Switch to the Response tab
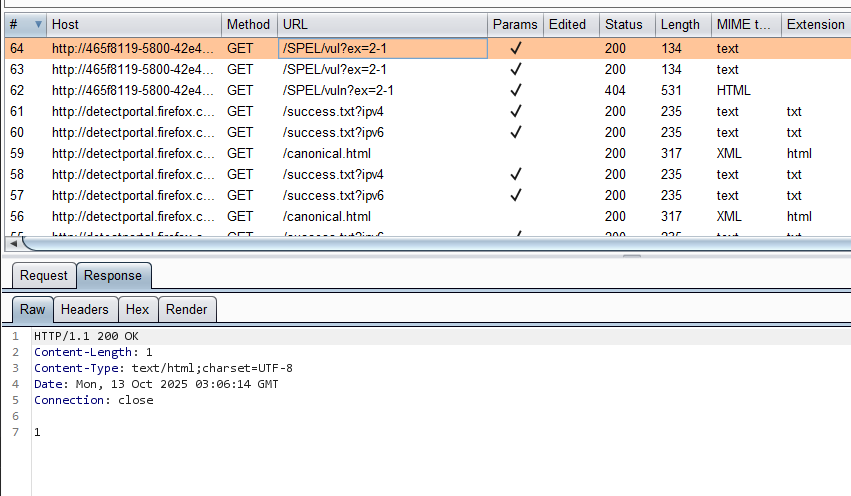Viewport: 851px width, 496px height. [113, 276]
